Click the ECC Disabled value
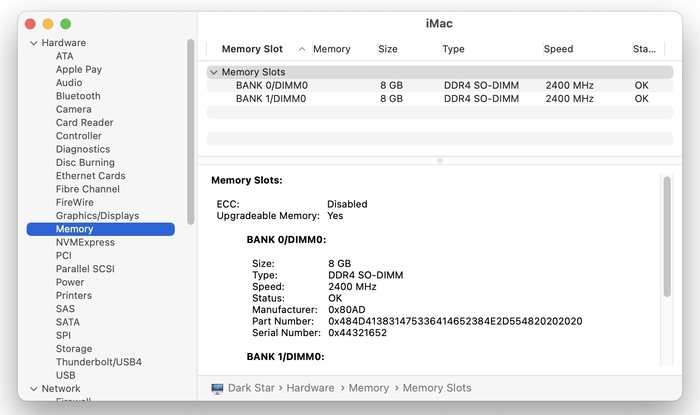This screenshot has width=700, height=415. click(x=347, y=204)
